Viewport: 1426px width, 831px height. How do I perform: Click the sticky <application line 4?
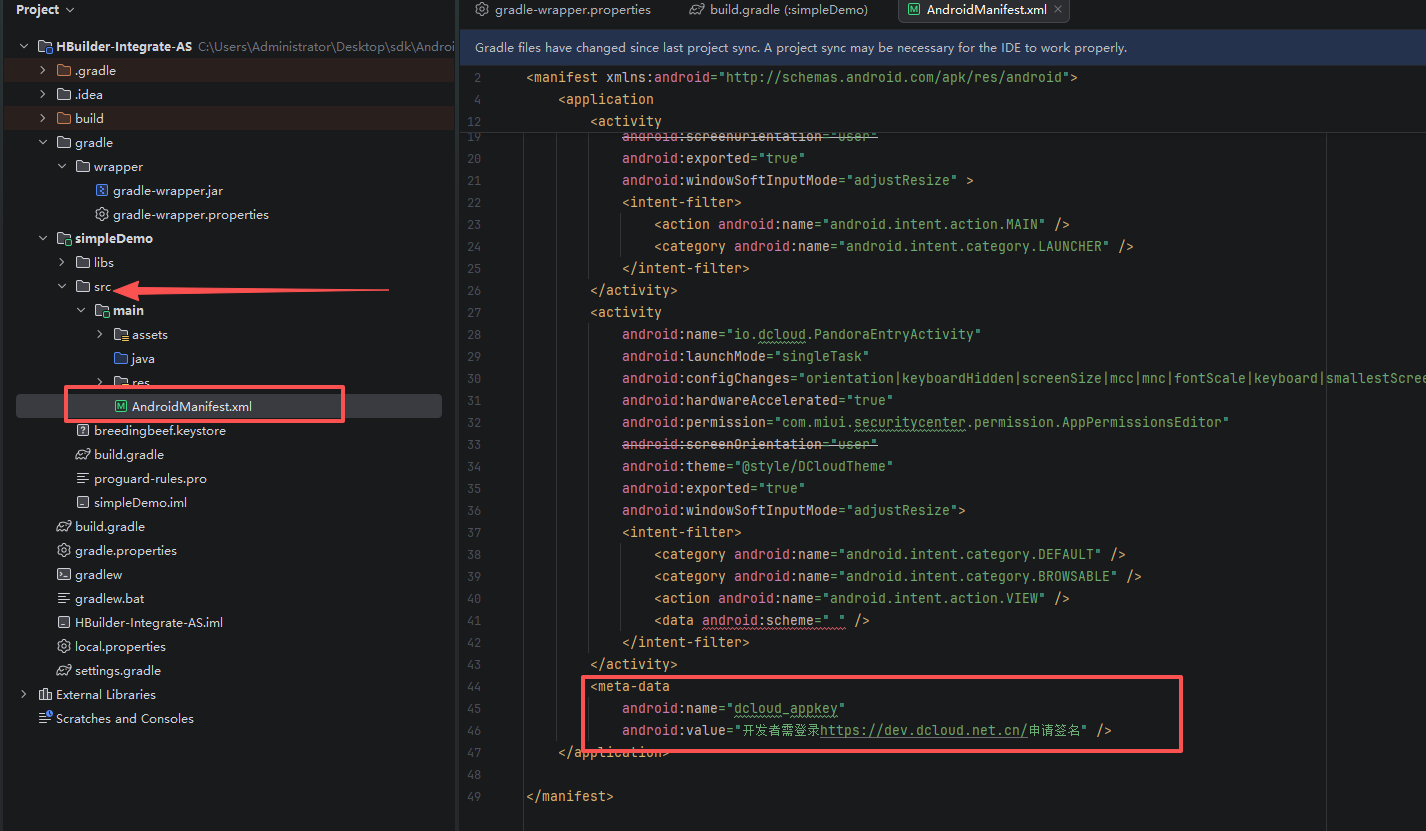[606, 99]
